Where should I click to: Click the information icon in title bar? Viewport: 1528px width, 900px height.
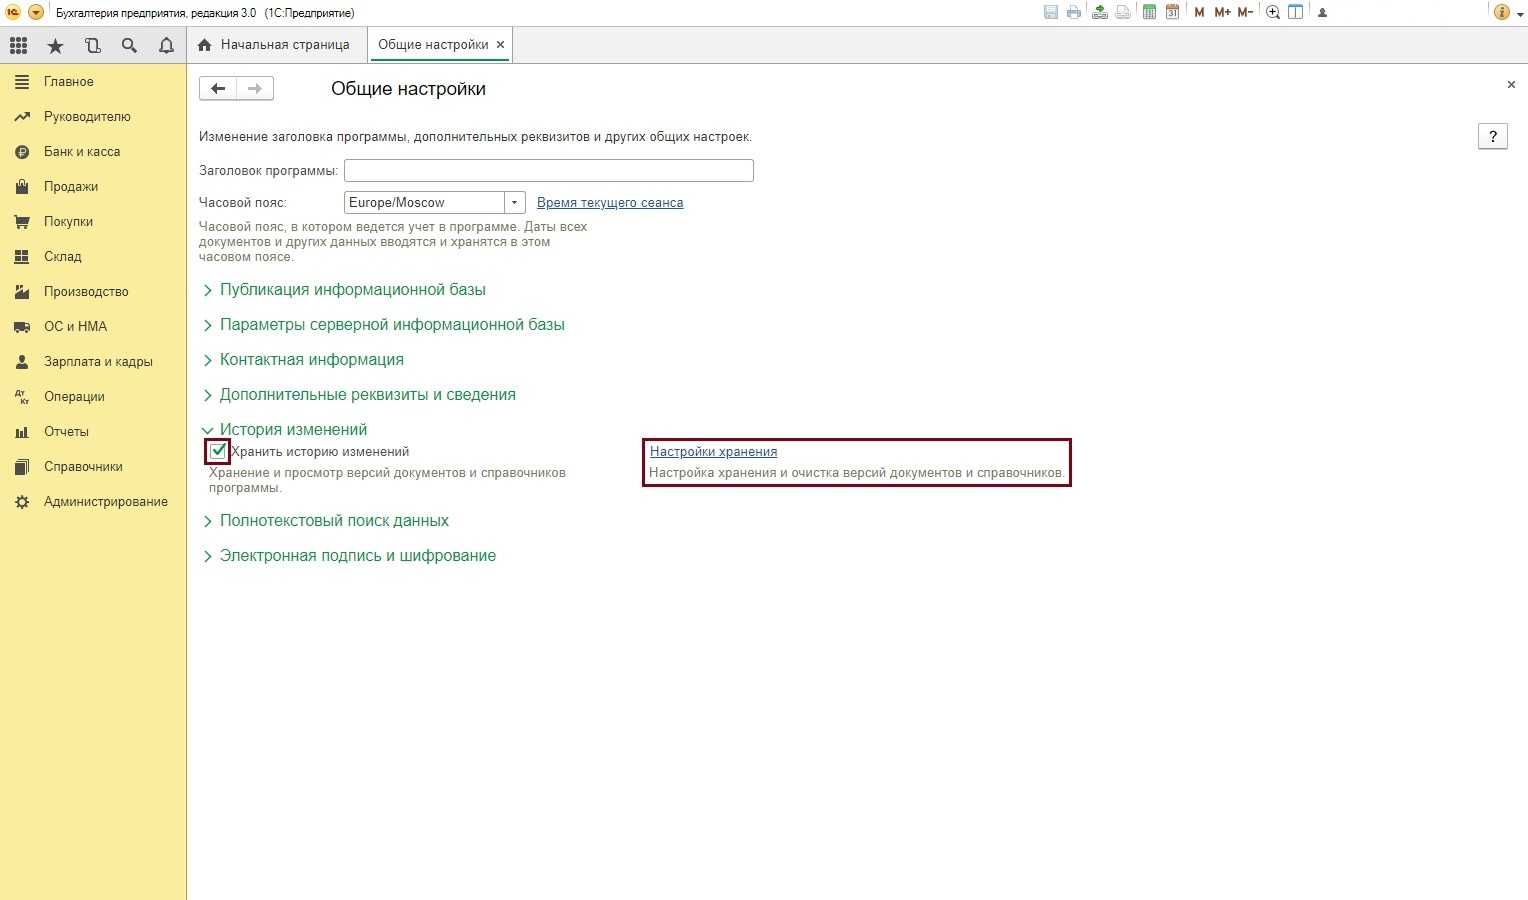click(x=1500, y=12)
